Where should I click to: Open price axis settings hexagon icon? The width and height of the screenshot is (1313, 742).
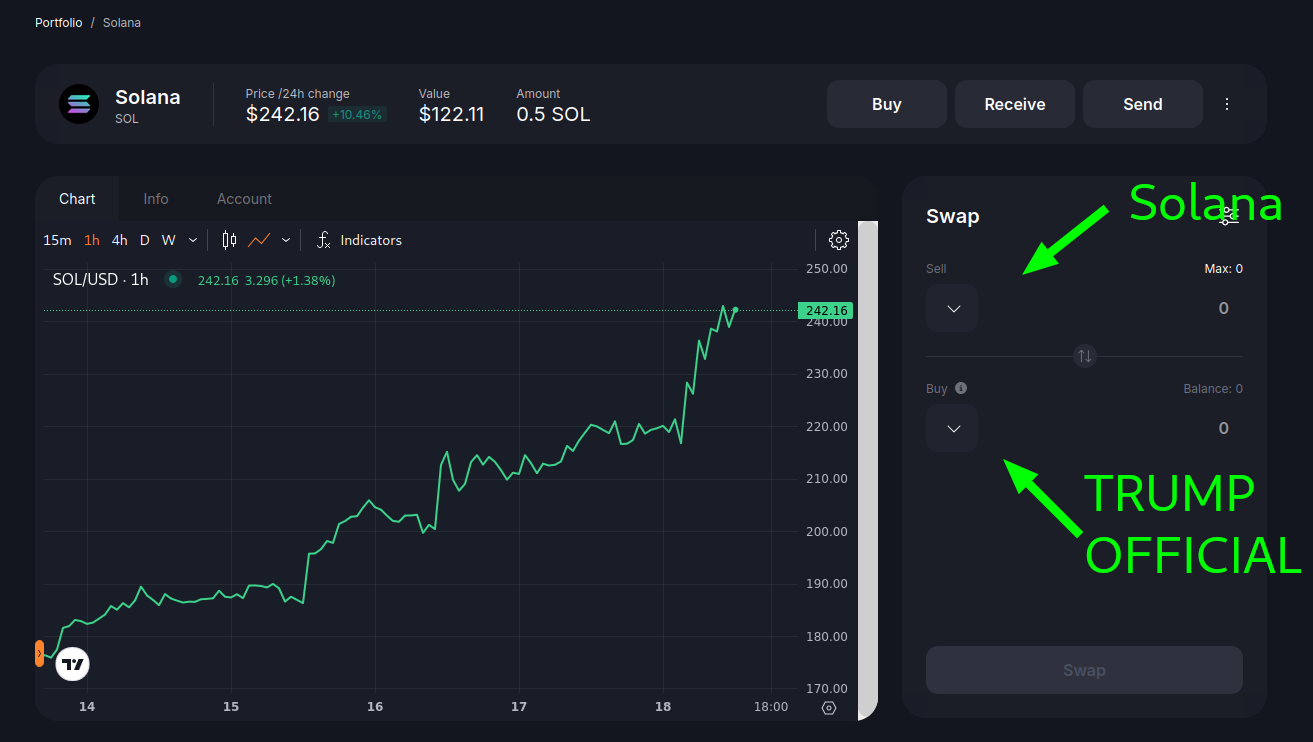pos(829,708)
